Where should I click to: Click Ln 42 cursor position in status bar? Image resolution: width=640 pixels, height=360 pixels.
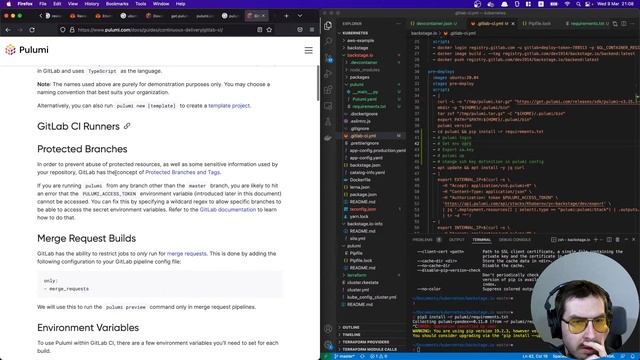(535, 356)
